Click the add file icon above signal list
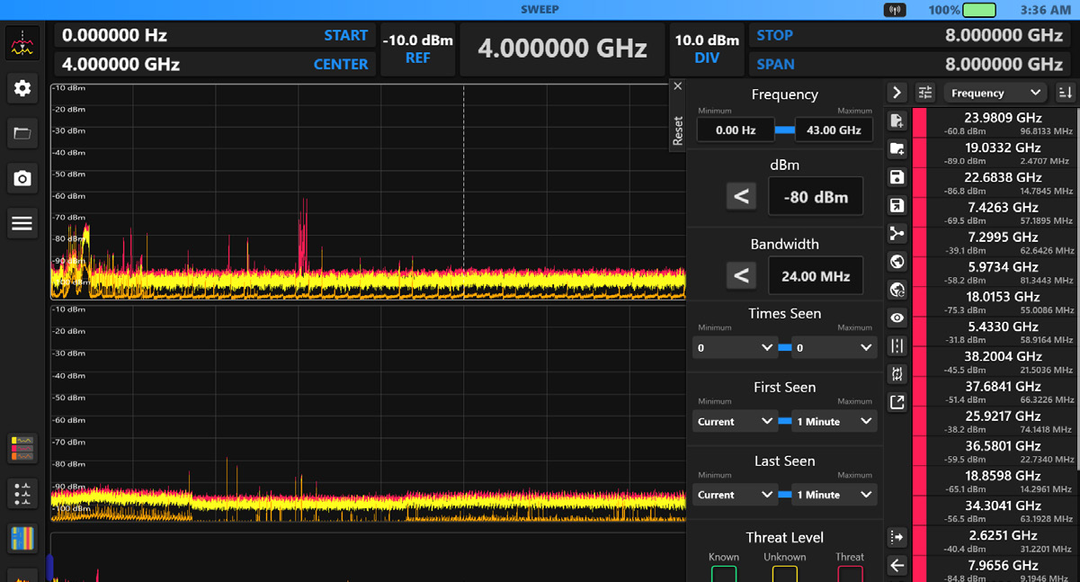Viewport: 1080px width, 582px height. [897, 121]
